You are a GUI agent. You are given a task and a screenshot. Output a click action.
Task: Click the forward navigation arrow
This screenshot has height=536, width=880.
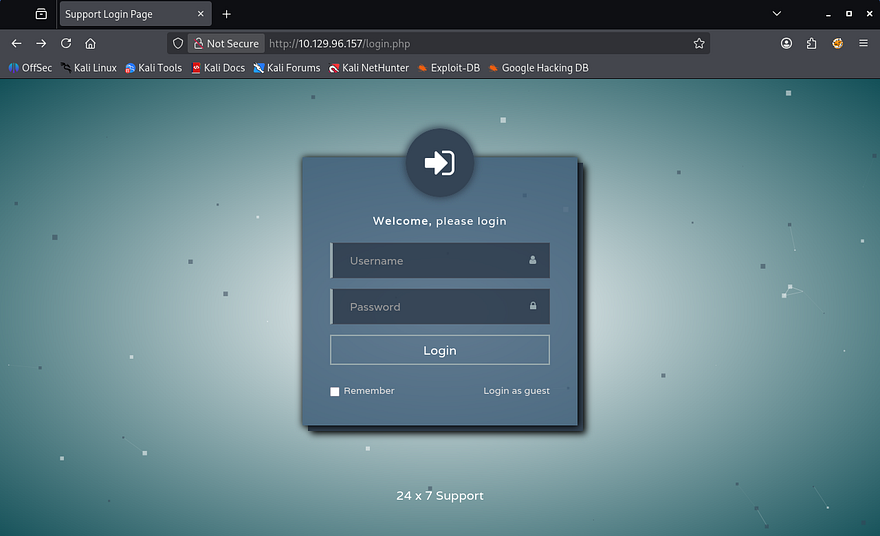(41, 44)
